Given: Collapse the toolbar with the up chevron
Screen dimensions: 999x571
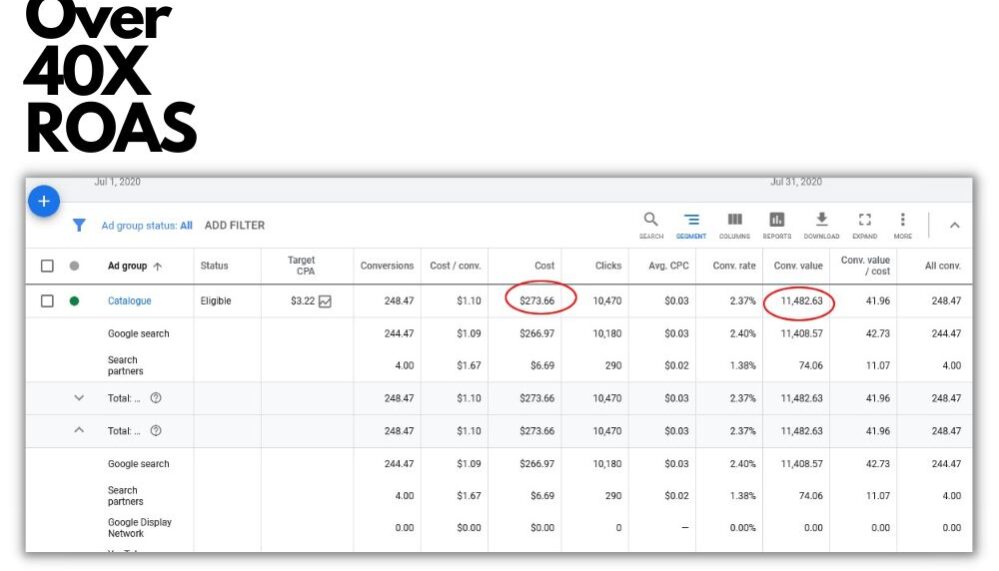Looking at the screenshot, I should (954, 226).
